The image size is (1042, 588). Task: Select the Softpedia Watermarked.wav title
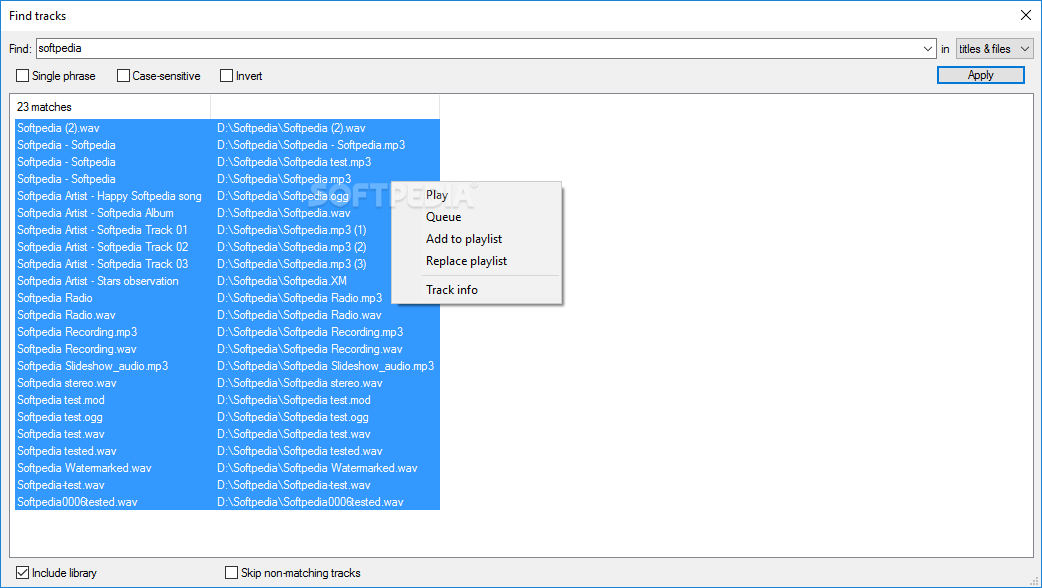(x=84, y=468)
